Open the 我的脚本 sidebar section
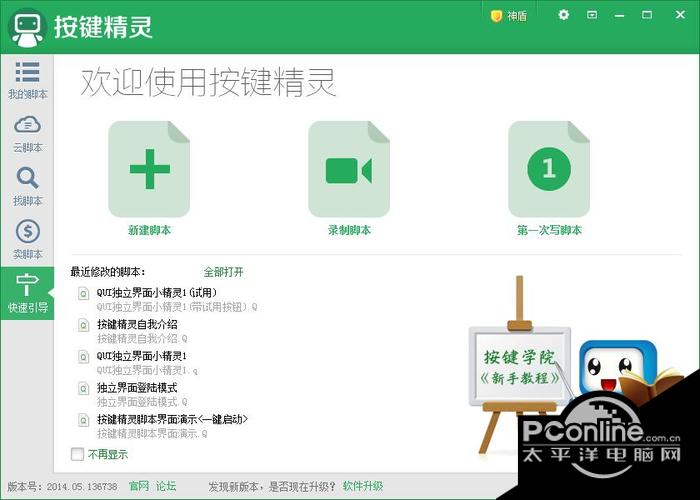Viewport: 700px width, 500px height. (27, 80)
